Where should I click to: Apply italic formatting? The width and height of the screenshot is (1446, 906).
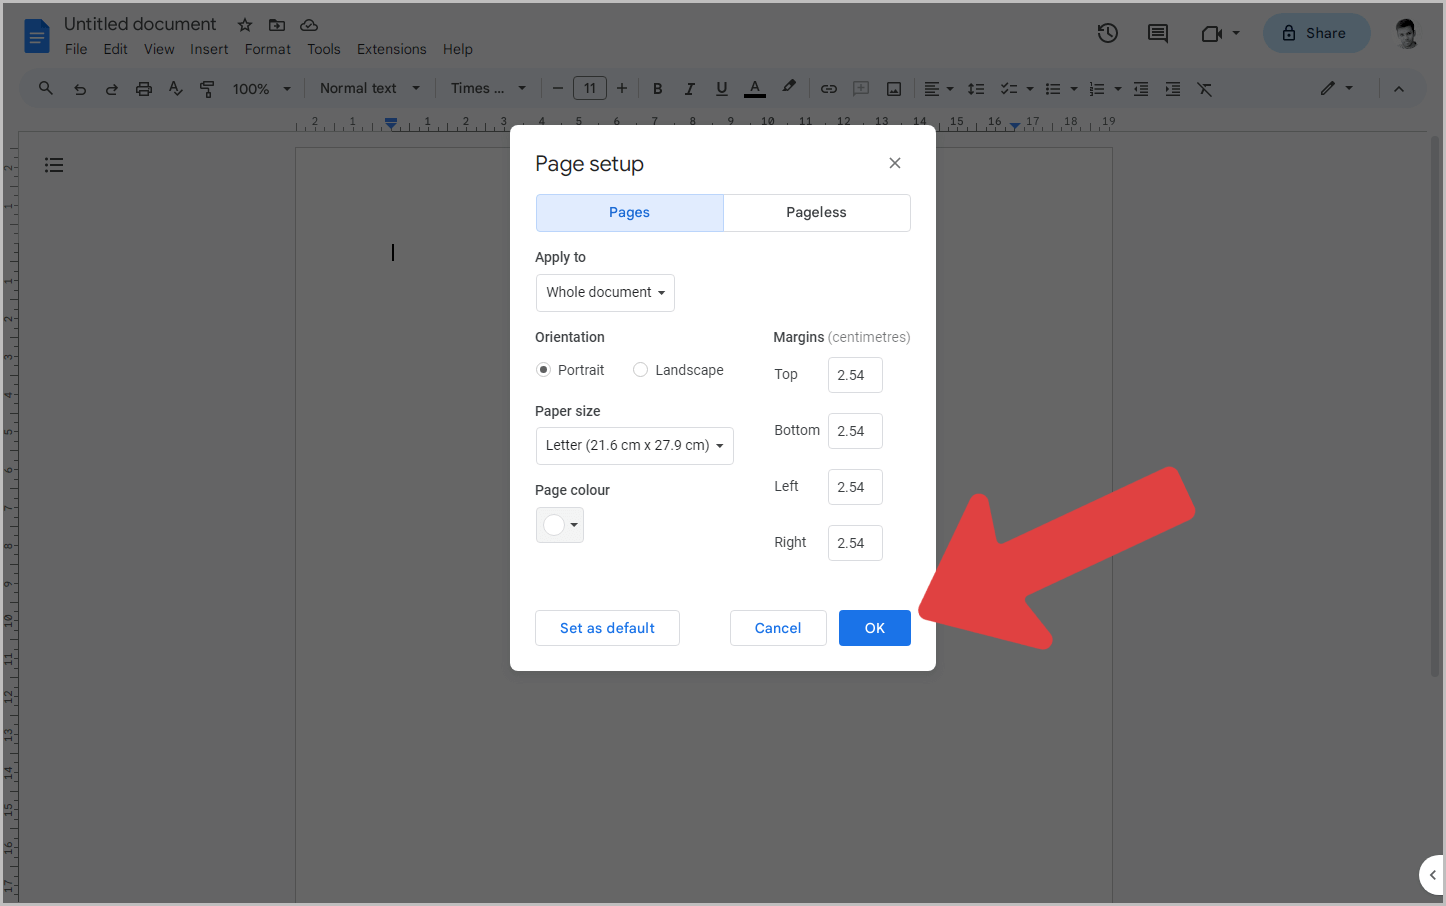[x=689, y=88]
